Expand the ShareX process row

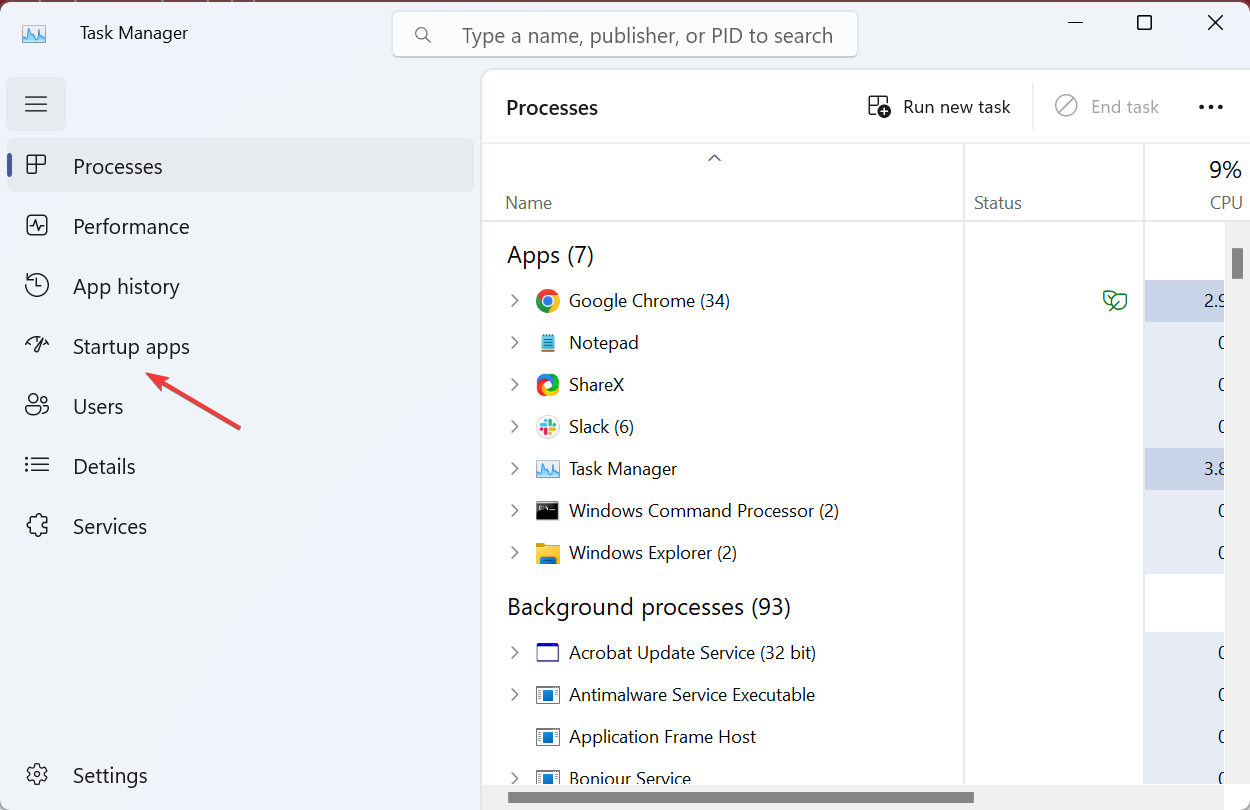(x=515, y=385)
